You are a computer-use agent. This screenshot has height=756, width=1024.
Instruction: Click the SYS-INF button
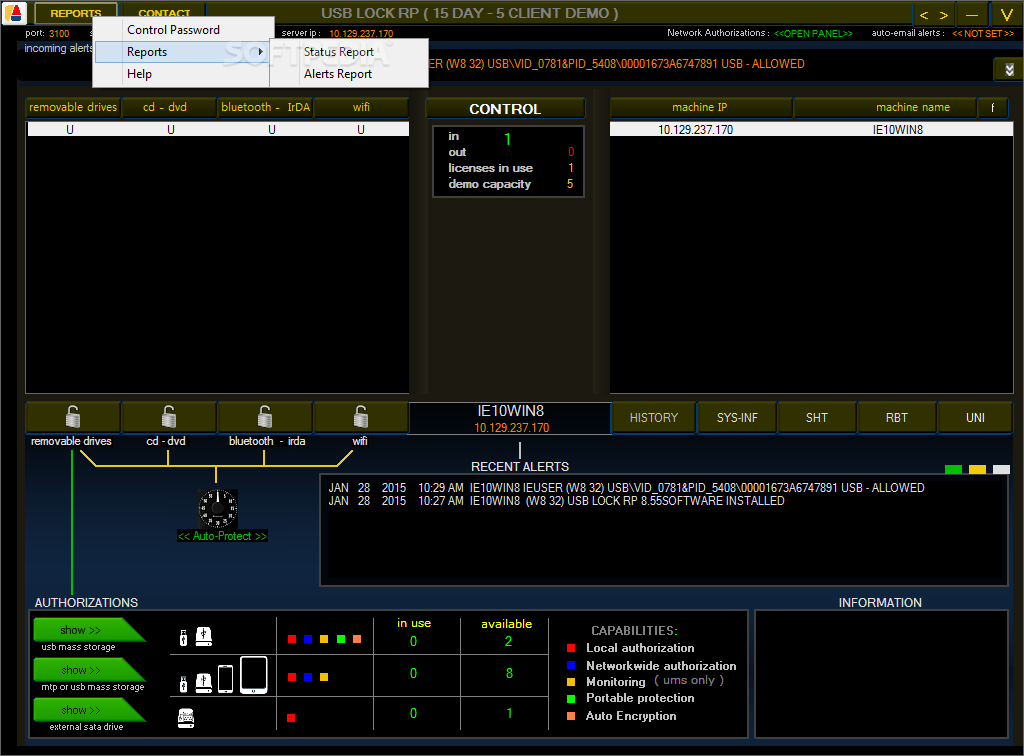737,418
